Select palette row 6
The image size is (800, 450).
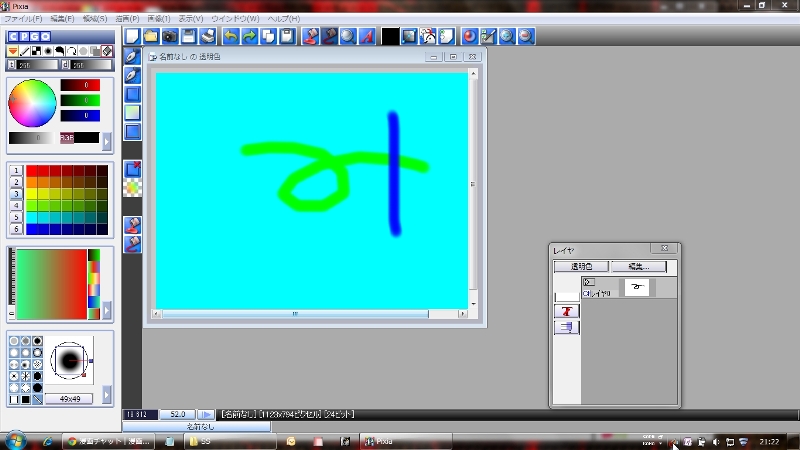(16, 229)
